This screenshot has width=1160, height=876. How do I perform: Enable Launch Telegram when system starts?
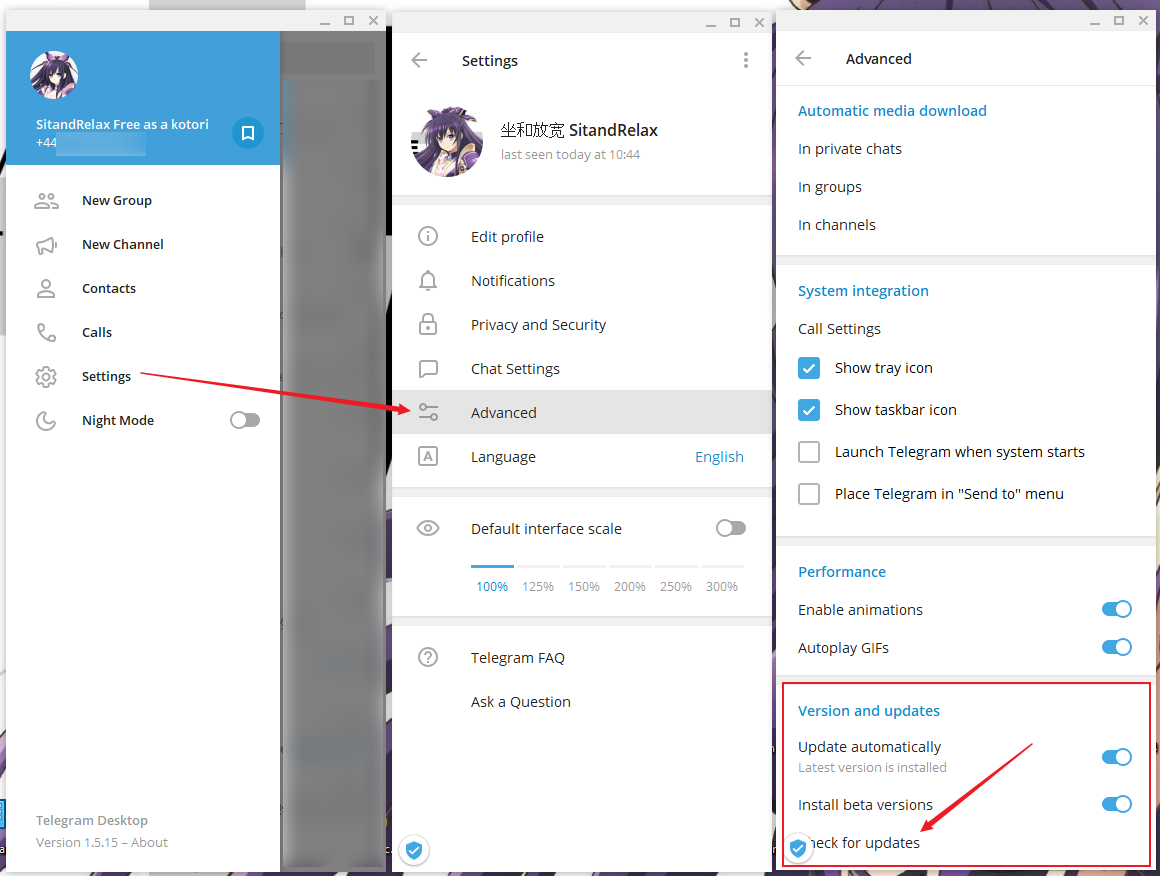click(x=809, y=452)
